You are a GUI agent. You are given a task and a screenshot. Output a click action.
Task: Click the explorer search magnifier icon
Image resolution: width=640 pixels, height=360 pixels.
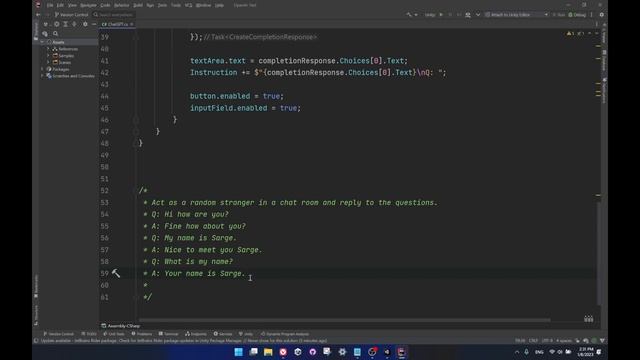pyautogui.click(x=56, y=33)
